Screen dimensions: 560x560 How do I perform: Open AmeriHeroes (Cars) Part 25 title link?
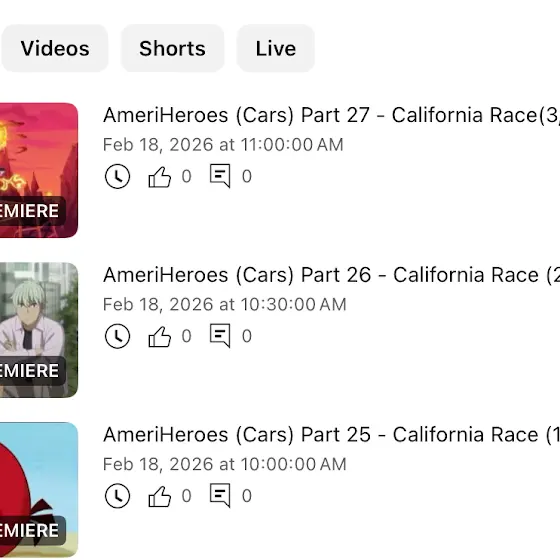[331, 435]
